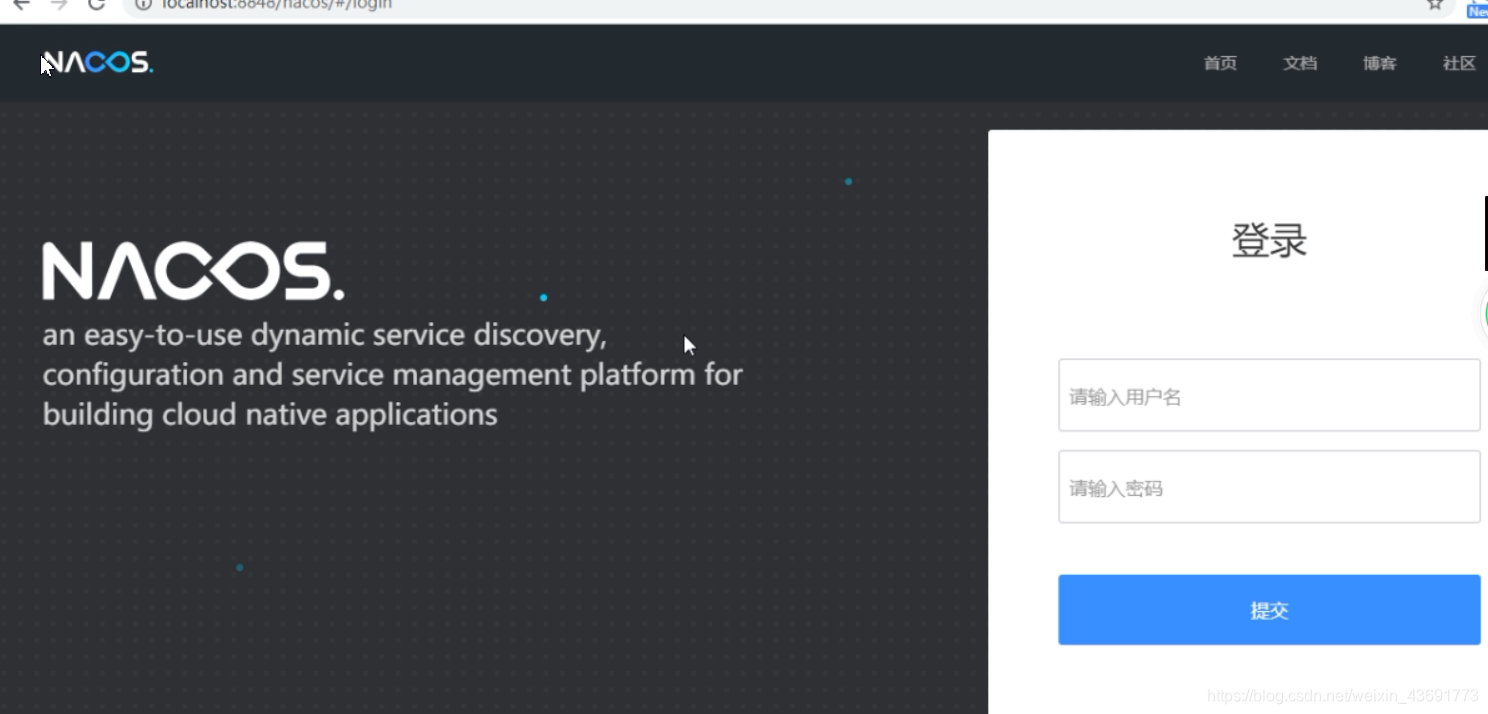This screenshot has height=714, width=1488.
Task: Focus the password field 请输入密码
Action: [1269, 487]
